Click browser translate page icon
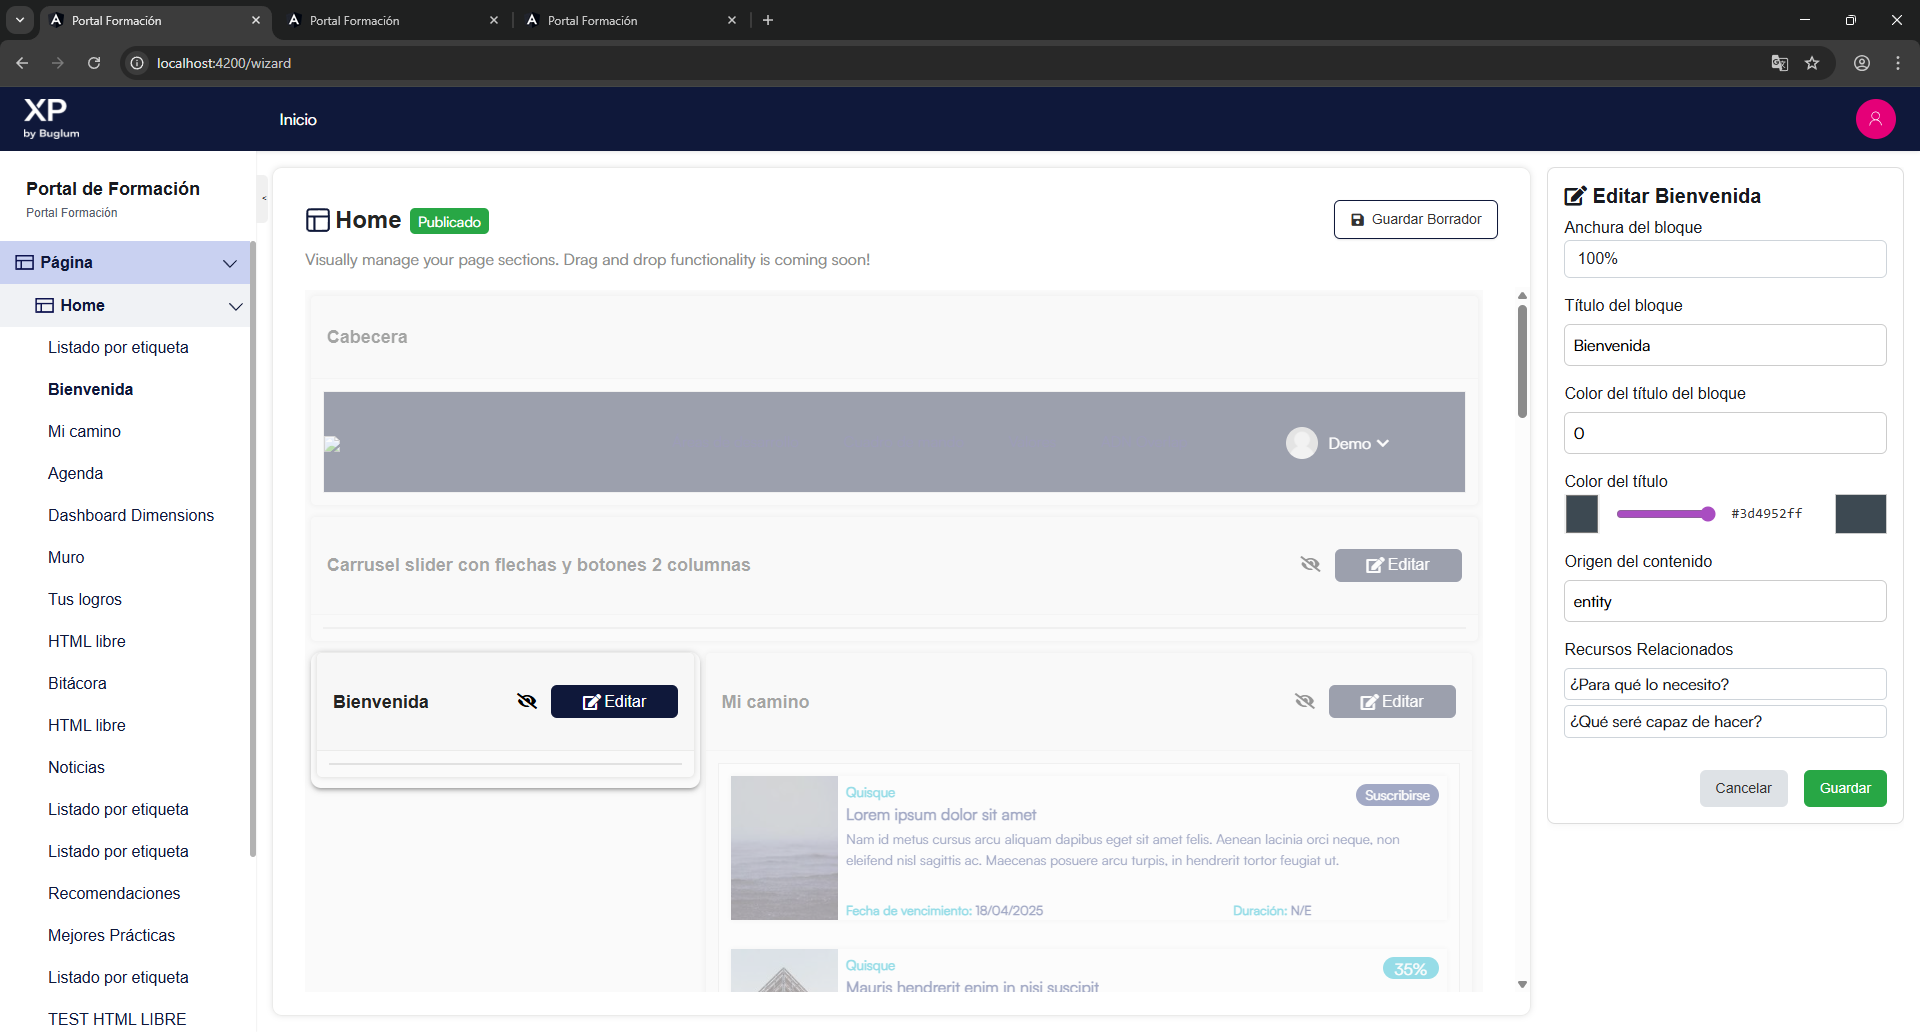The height and width of the screenshot is (1032, 1920). coord(1779,63)
